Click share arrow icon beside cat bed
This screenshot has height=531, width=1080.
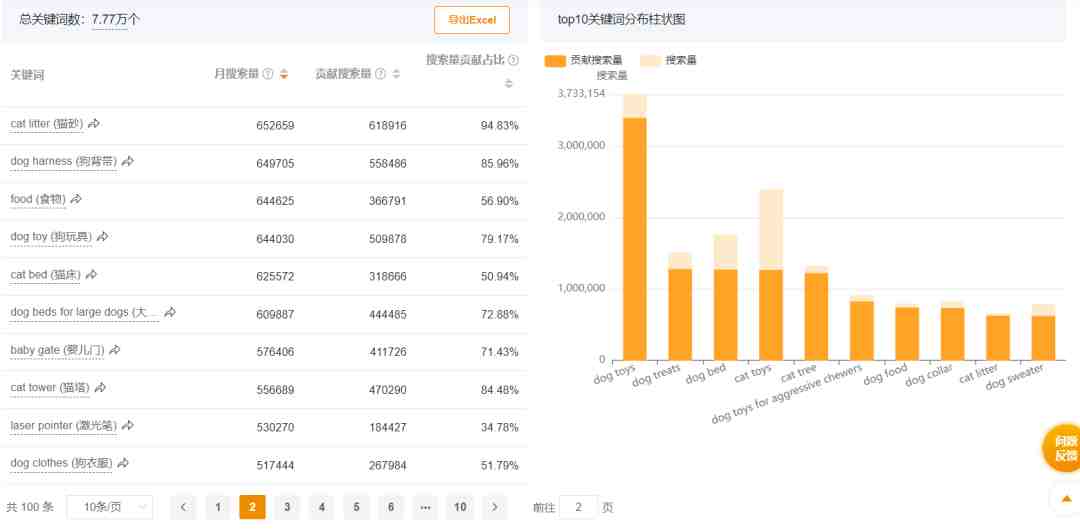(92, 275)
